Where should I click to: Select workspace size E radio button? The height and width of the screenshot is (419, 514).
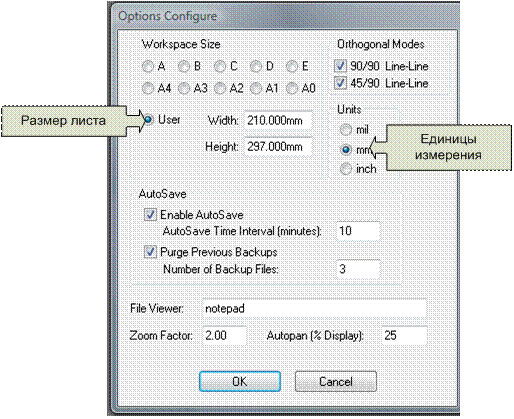pos(292,67)
